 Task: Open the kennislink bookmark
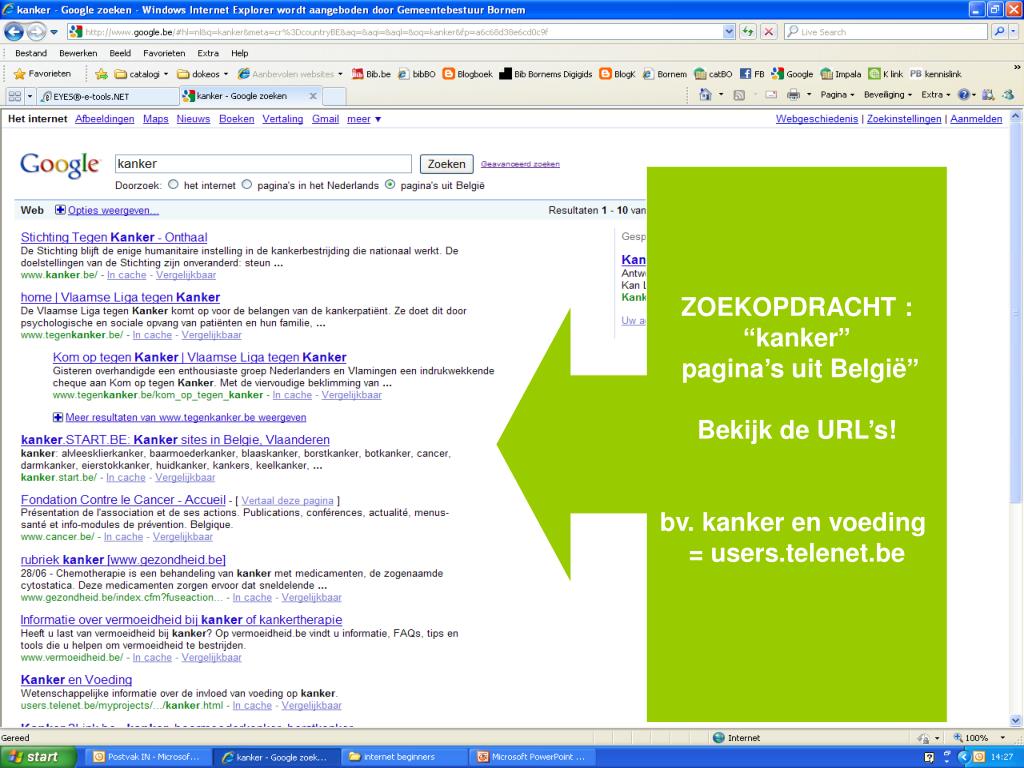[936, 74]
